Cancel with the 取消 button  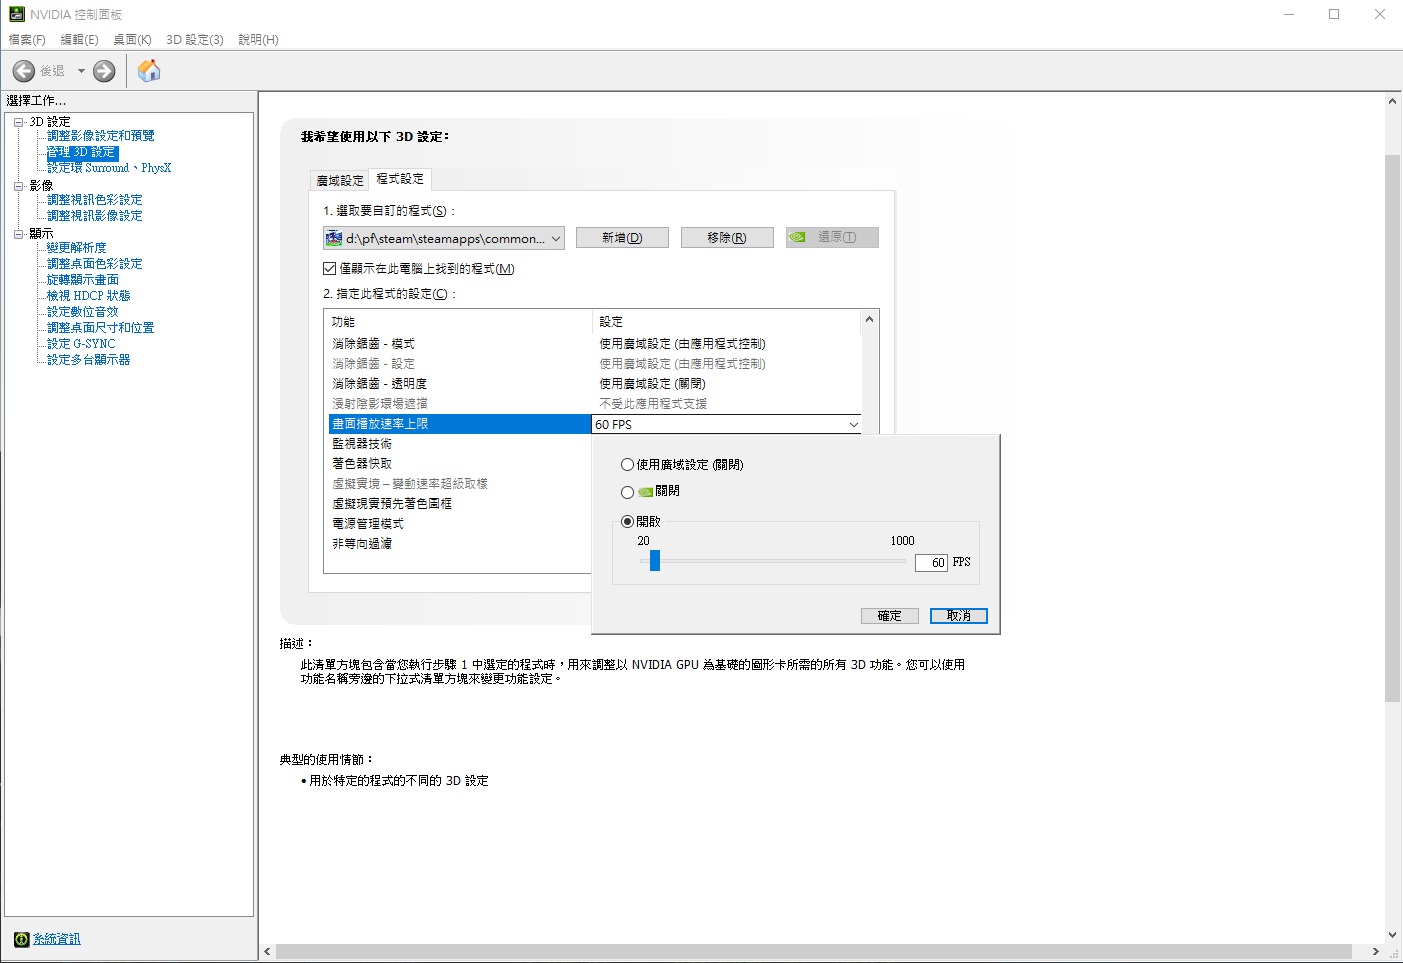(959, 616)
